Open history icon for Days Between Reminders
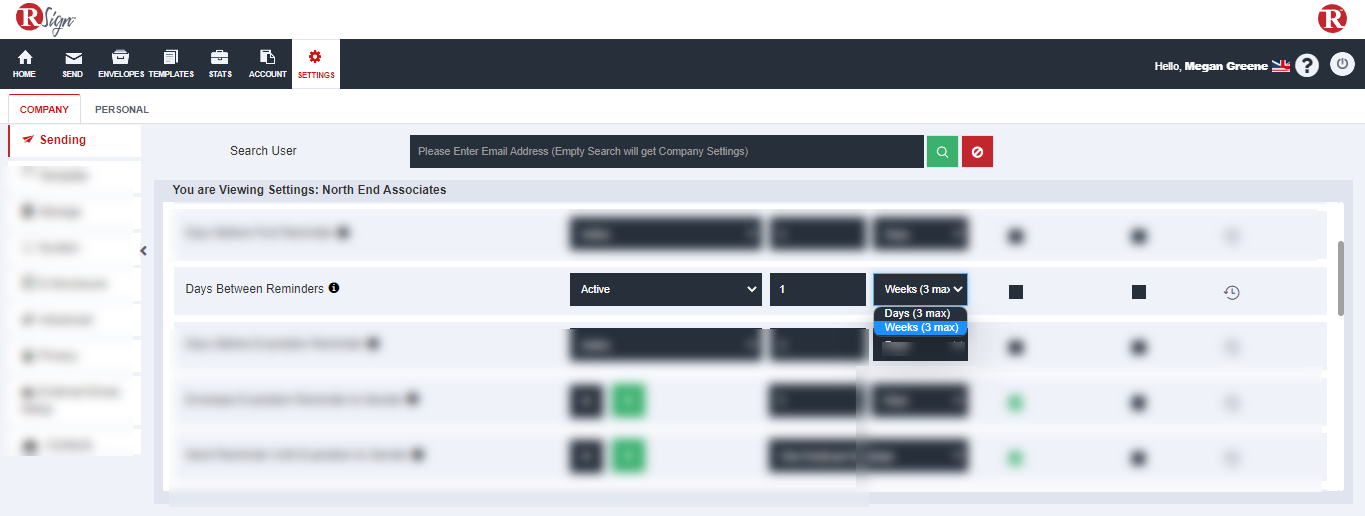This screenshot has width=1365, height=516. (1232, 292)
